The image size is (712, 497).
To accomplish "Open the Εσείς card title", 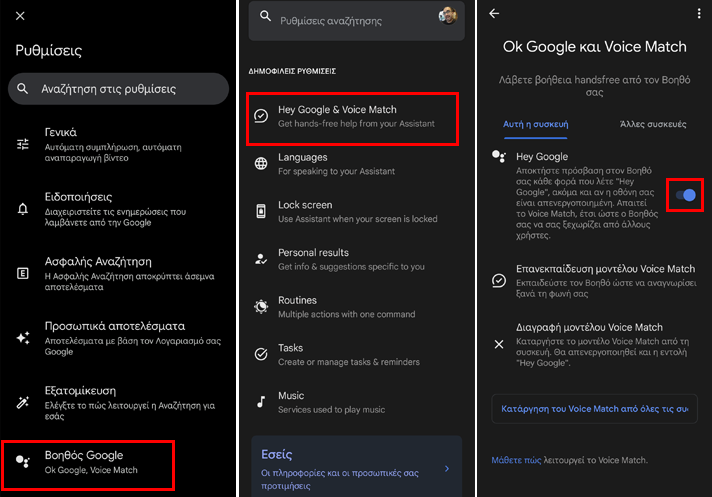I will (x=277, y=454).
